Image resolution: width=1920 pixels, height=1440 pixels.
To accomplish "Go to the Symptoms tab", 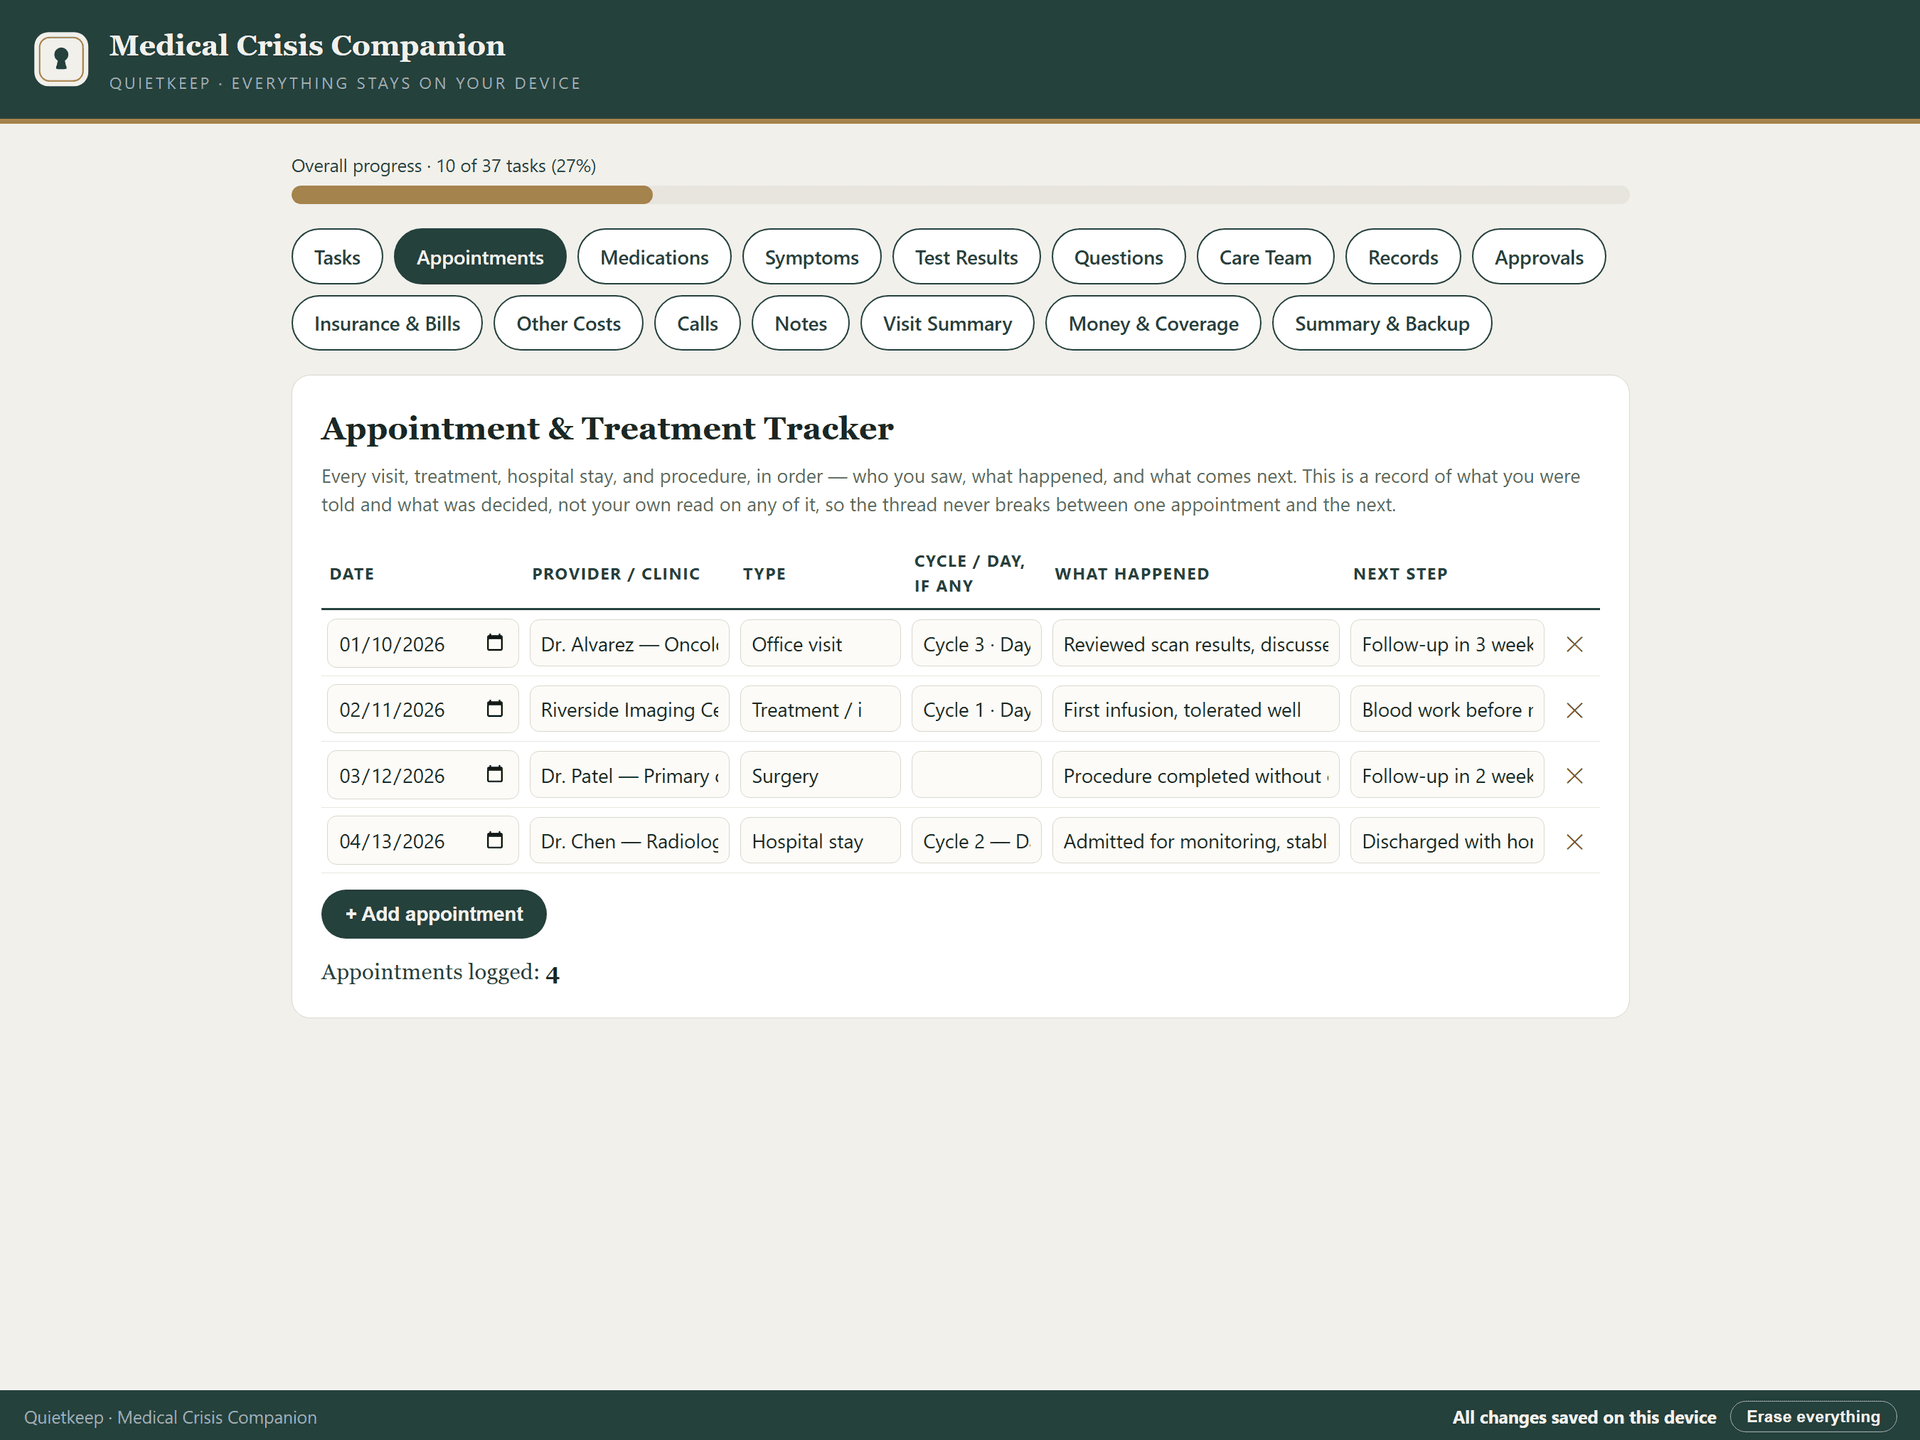I will click(x=812, y=257).
